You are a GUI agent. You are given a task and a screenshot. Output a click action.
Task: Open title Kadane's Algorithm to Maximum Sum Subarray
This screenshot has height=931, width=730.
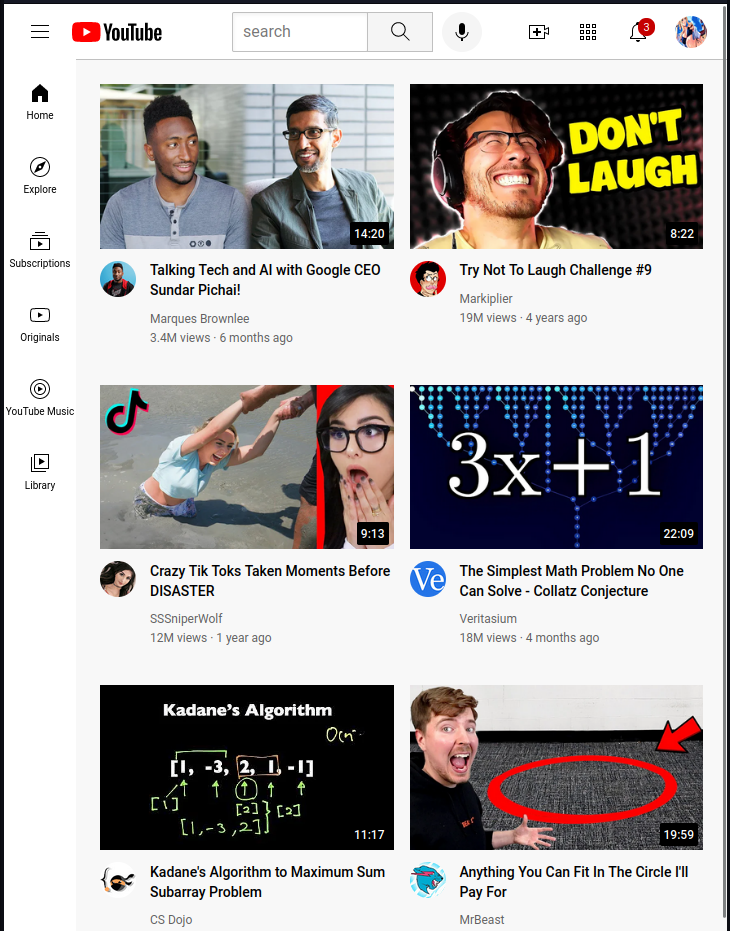click(267, 882)
